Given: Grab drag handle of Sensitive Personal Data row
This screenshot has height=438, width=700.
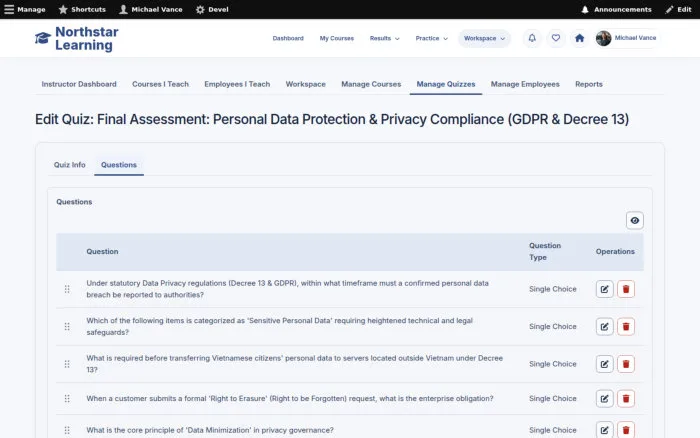Looking at the screenshot, I should [x=67, y=326].
